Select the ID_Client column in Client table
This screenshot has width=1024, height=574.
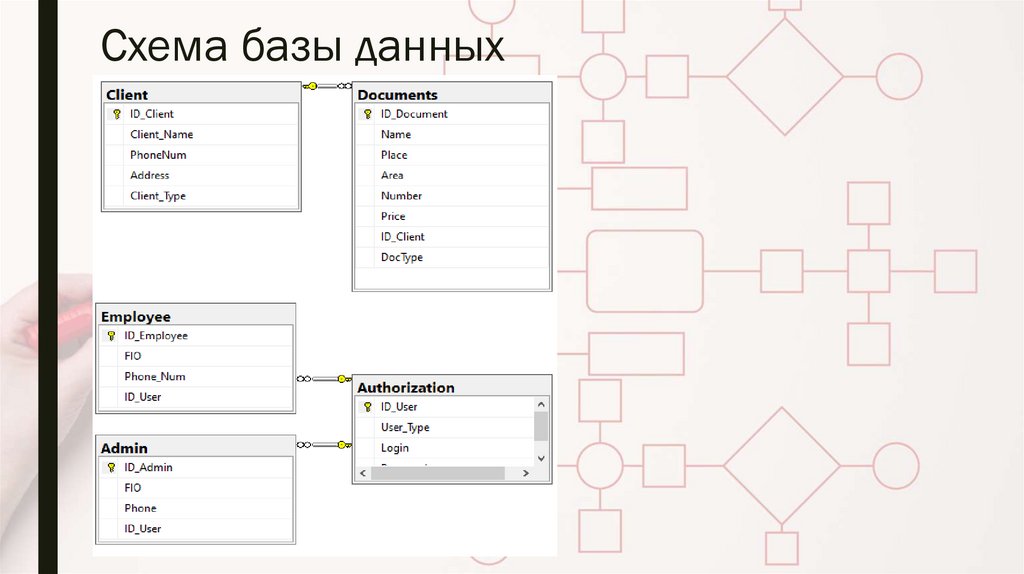pos(201,114)
